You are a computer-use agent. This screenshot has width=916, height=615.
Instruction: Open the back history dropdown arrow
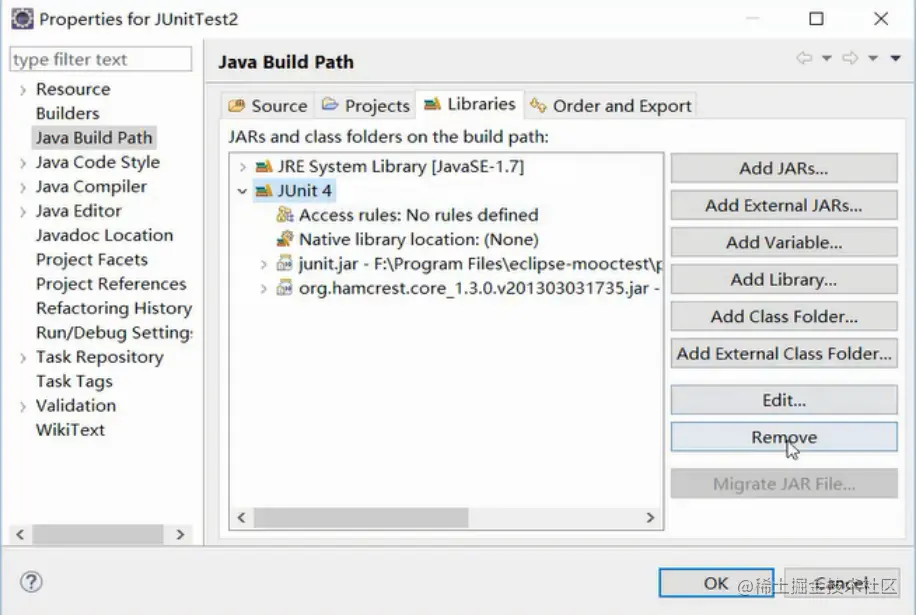[x=827, y=58]
